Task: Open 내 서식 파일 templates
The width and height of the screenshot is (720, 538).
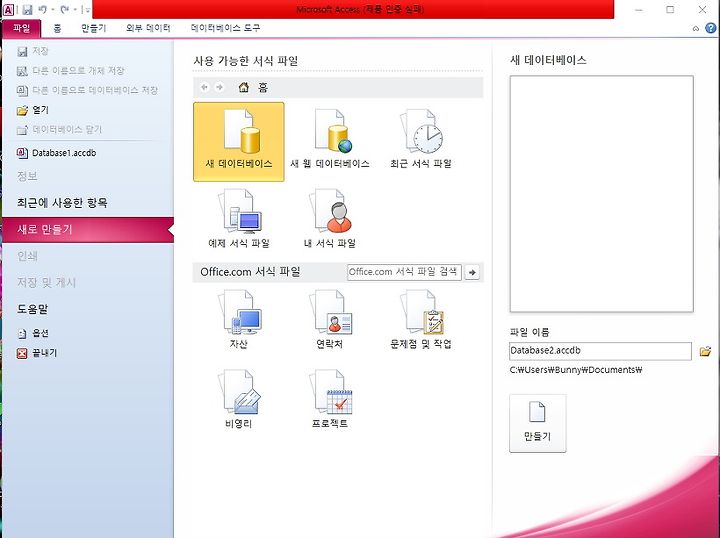Action: [x=330, y=218]
